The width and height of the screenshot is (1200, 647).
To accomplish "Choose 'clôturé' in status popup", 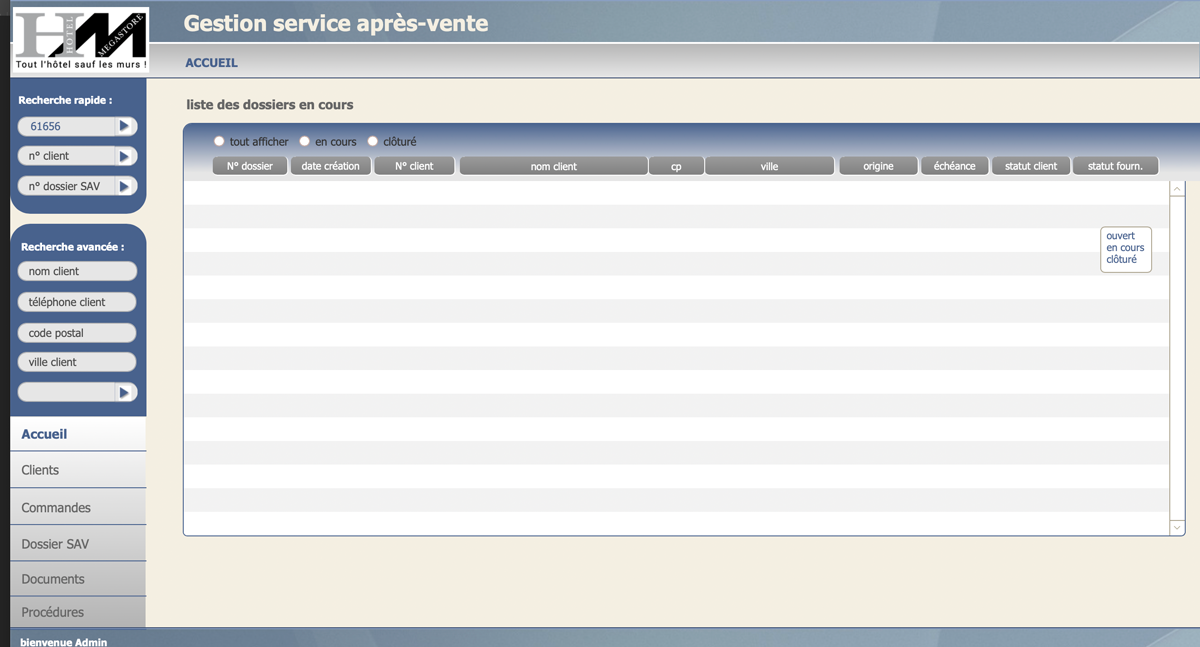I will pyautogui.click(x=1121, y=260).
